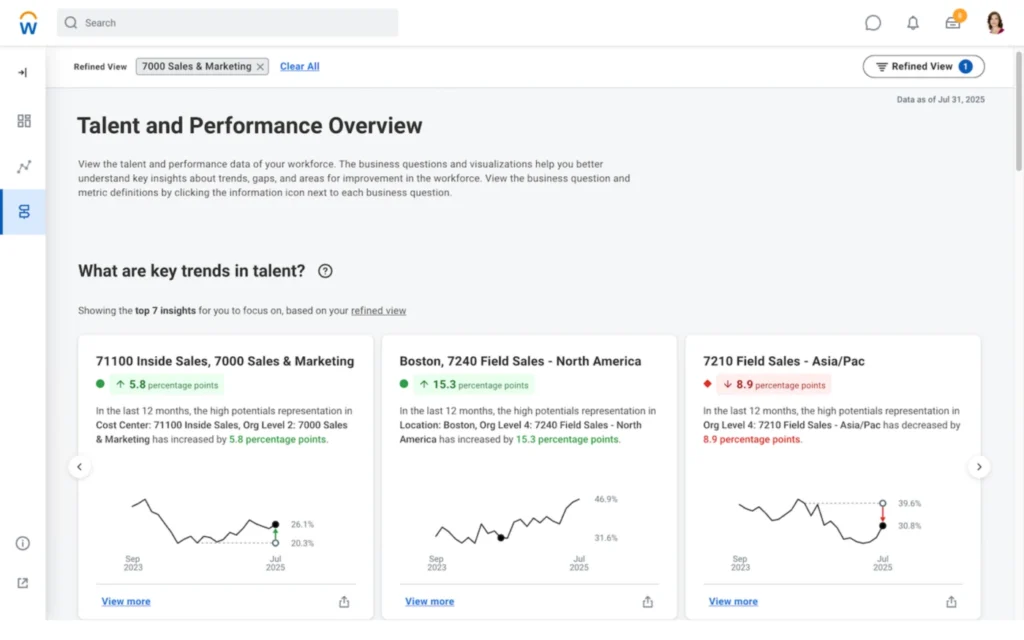This screenshot has height=640, width=1024.
Task: Open the Refined View filter button
Action: click(922, 66)
